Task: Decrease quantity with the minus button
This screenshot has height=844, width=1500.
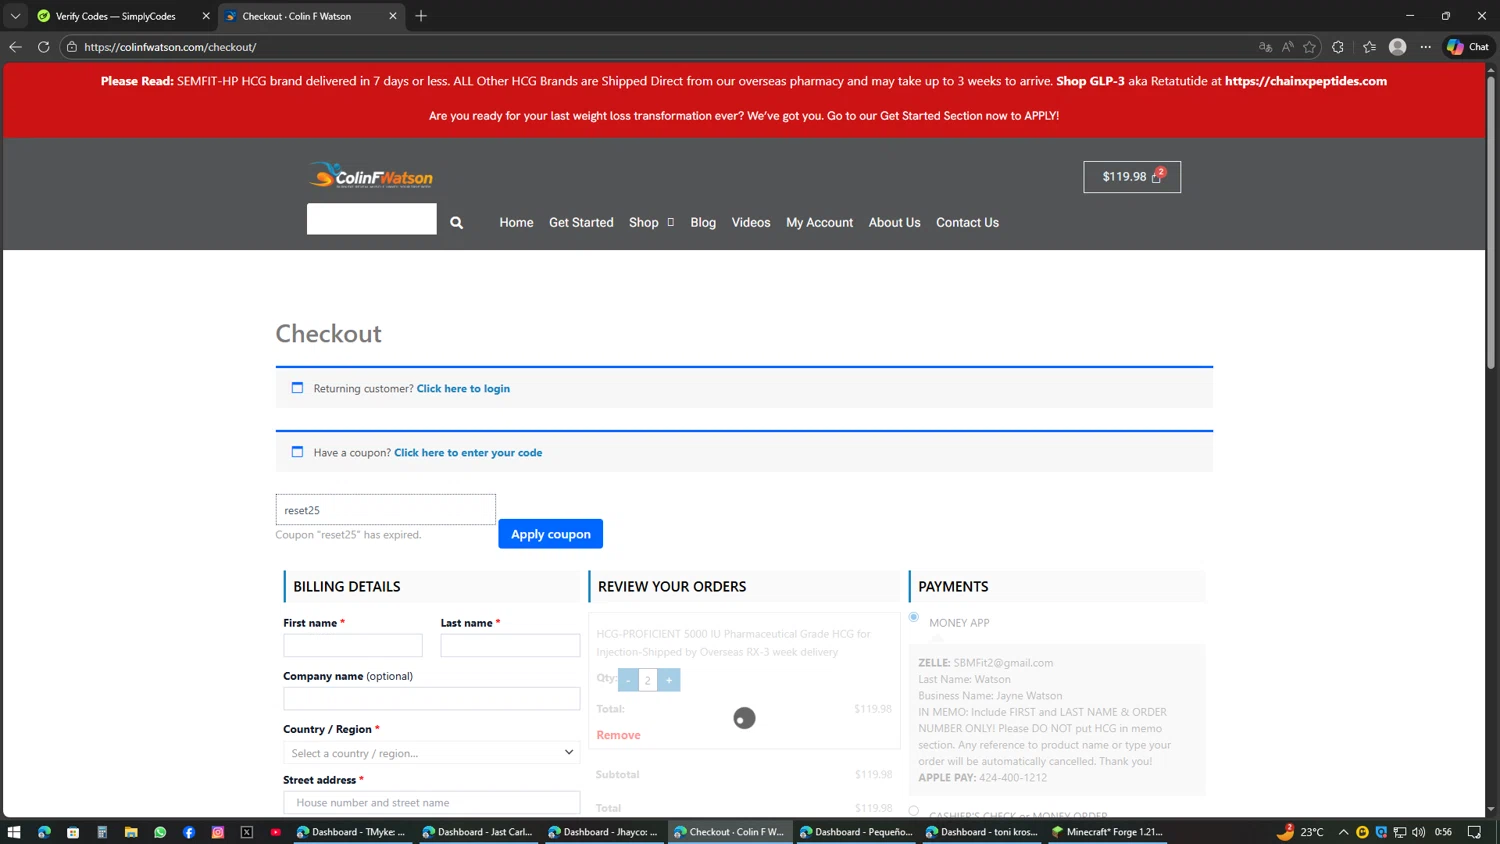Action: (x=628, y=680)
